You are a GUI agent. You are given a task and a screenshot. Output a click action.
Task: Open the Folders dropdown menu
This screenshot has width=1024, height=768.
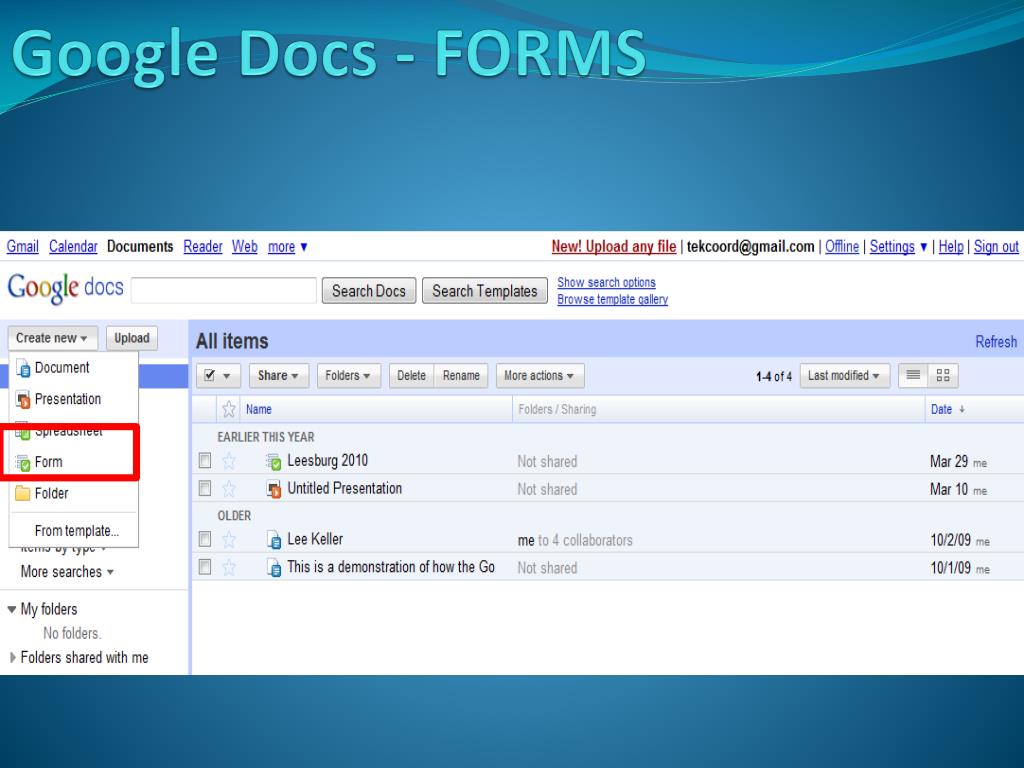348,376
